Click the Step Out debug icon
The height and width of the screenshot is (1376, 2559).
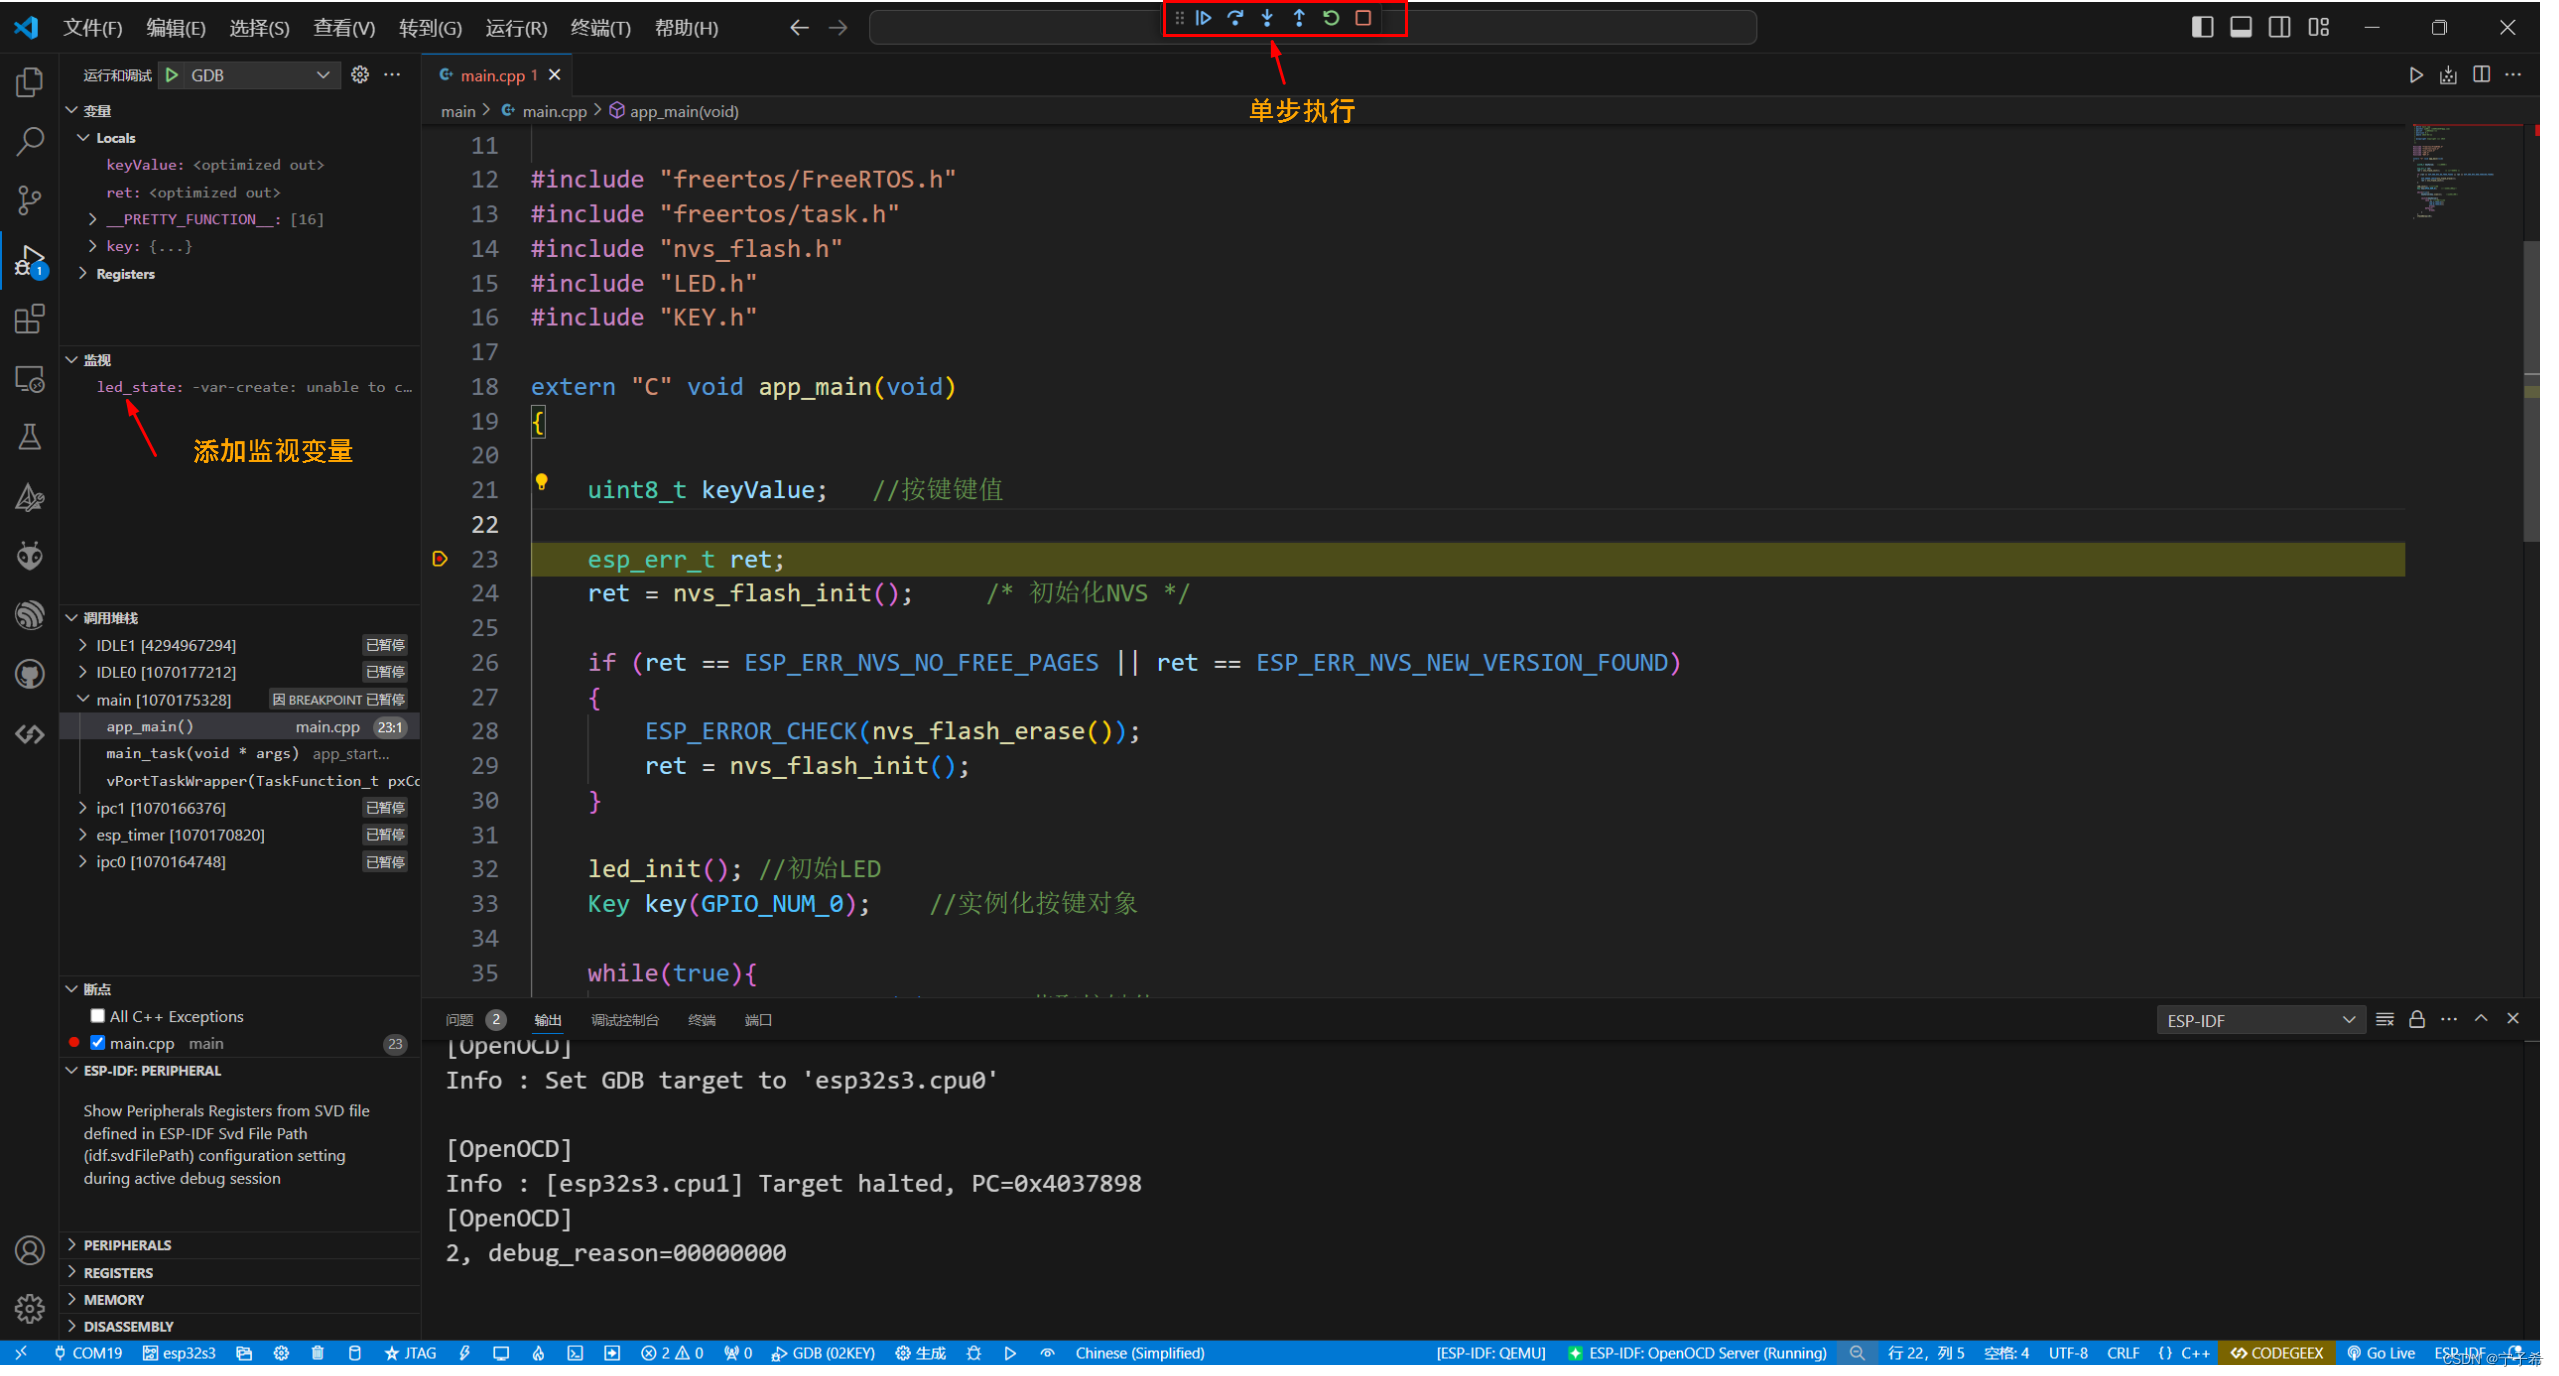1299,18
